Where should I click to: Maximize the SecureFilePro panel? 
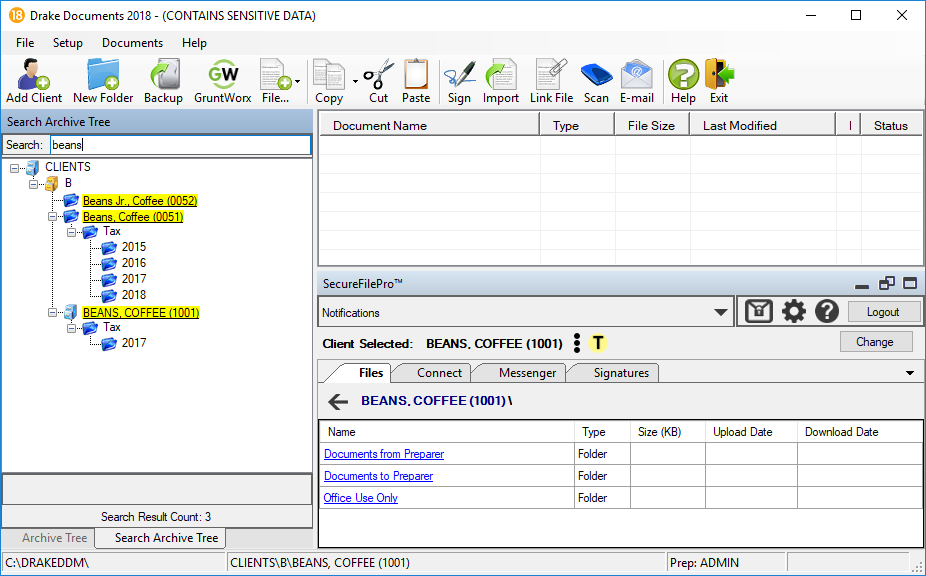coord(910,284)
